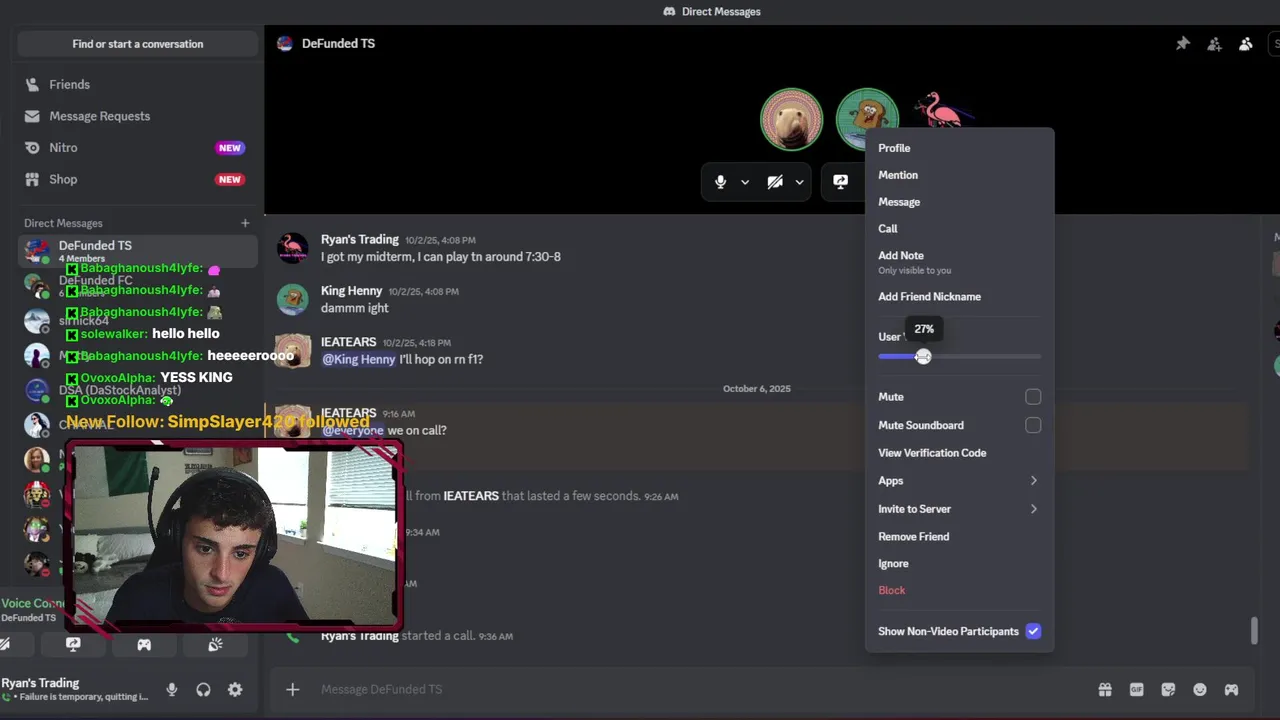Image resolution: width=1280 pixels, height=720 pixels.
Task: Open apps launcher icon in message bar
Action: 1232,689
